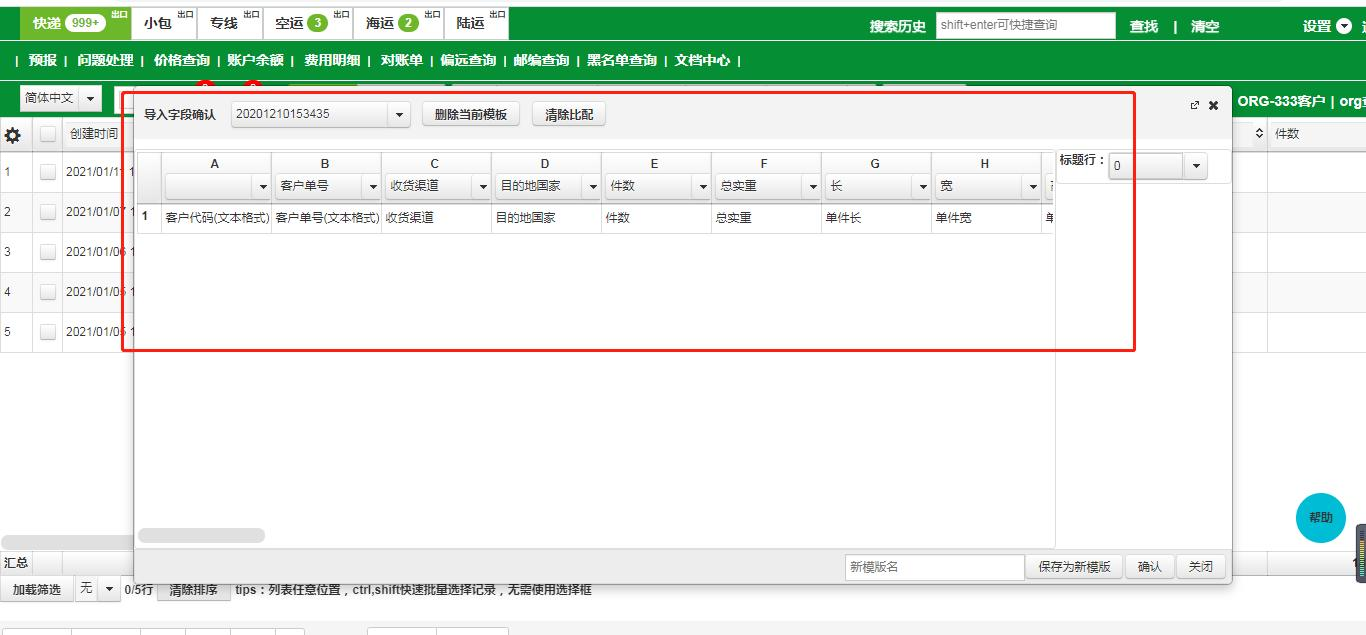Expand the 长 column G dropdown
This screenshot has width=1366, height=635.
923,187
